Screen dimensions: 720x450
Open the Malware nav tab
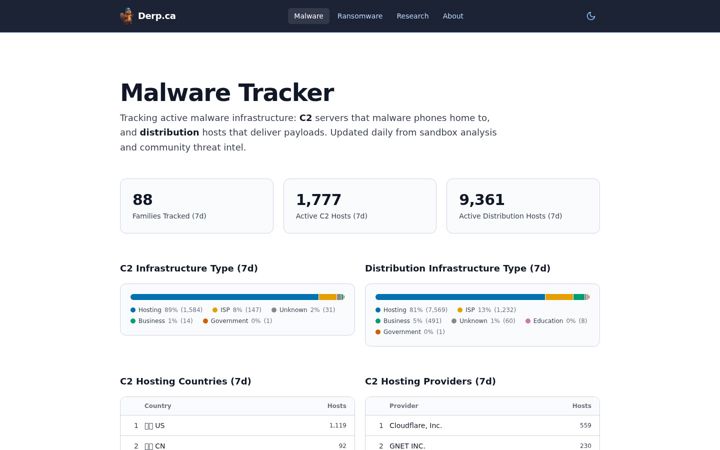pos(309,16)
